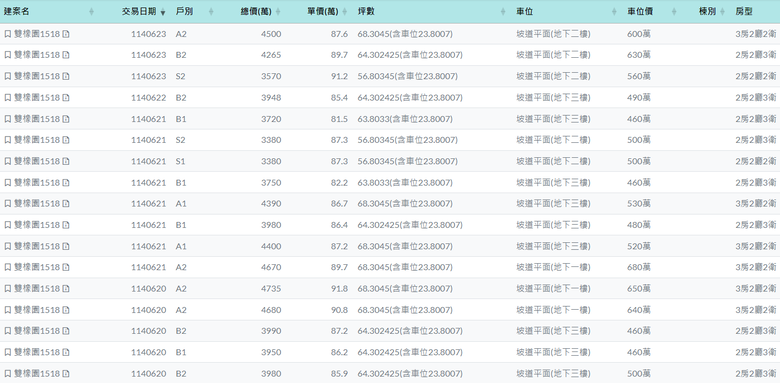Bookmark the row with total price 4265
Screen dimensions: 780x383
point(7,55)
